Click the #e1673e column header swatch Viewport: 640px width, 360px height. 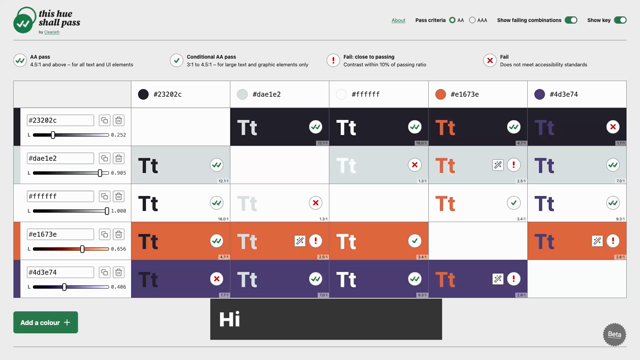(440, 94)
